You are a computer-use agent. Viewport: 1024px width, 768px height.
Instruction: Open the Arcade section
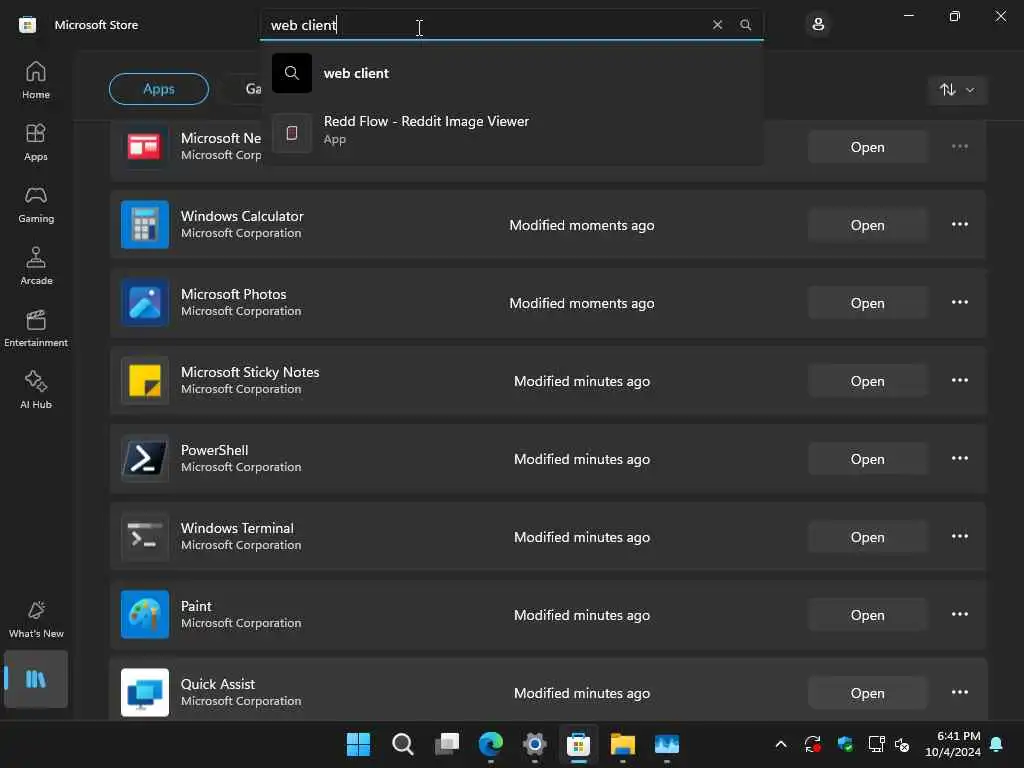(36, 266)
